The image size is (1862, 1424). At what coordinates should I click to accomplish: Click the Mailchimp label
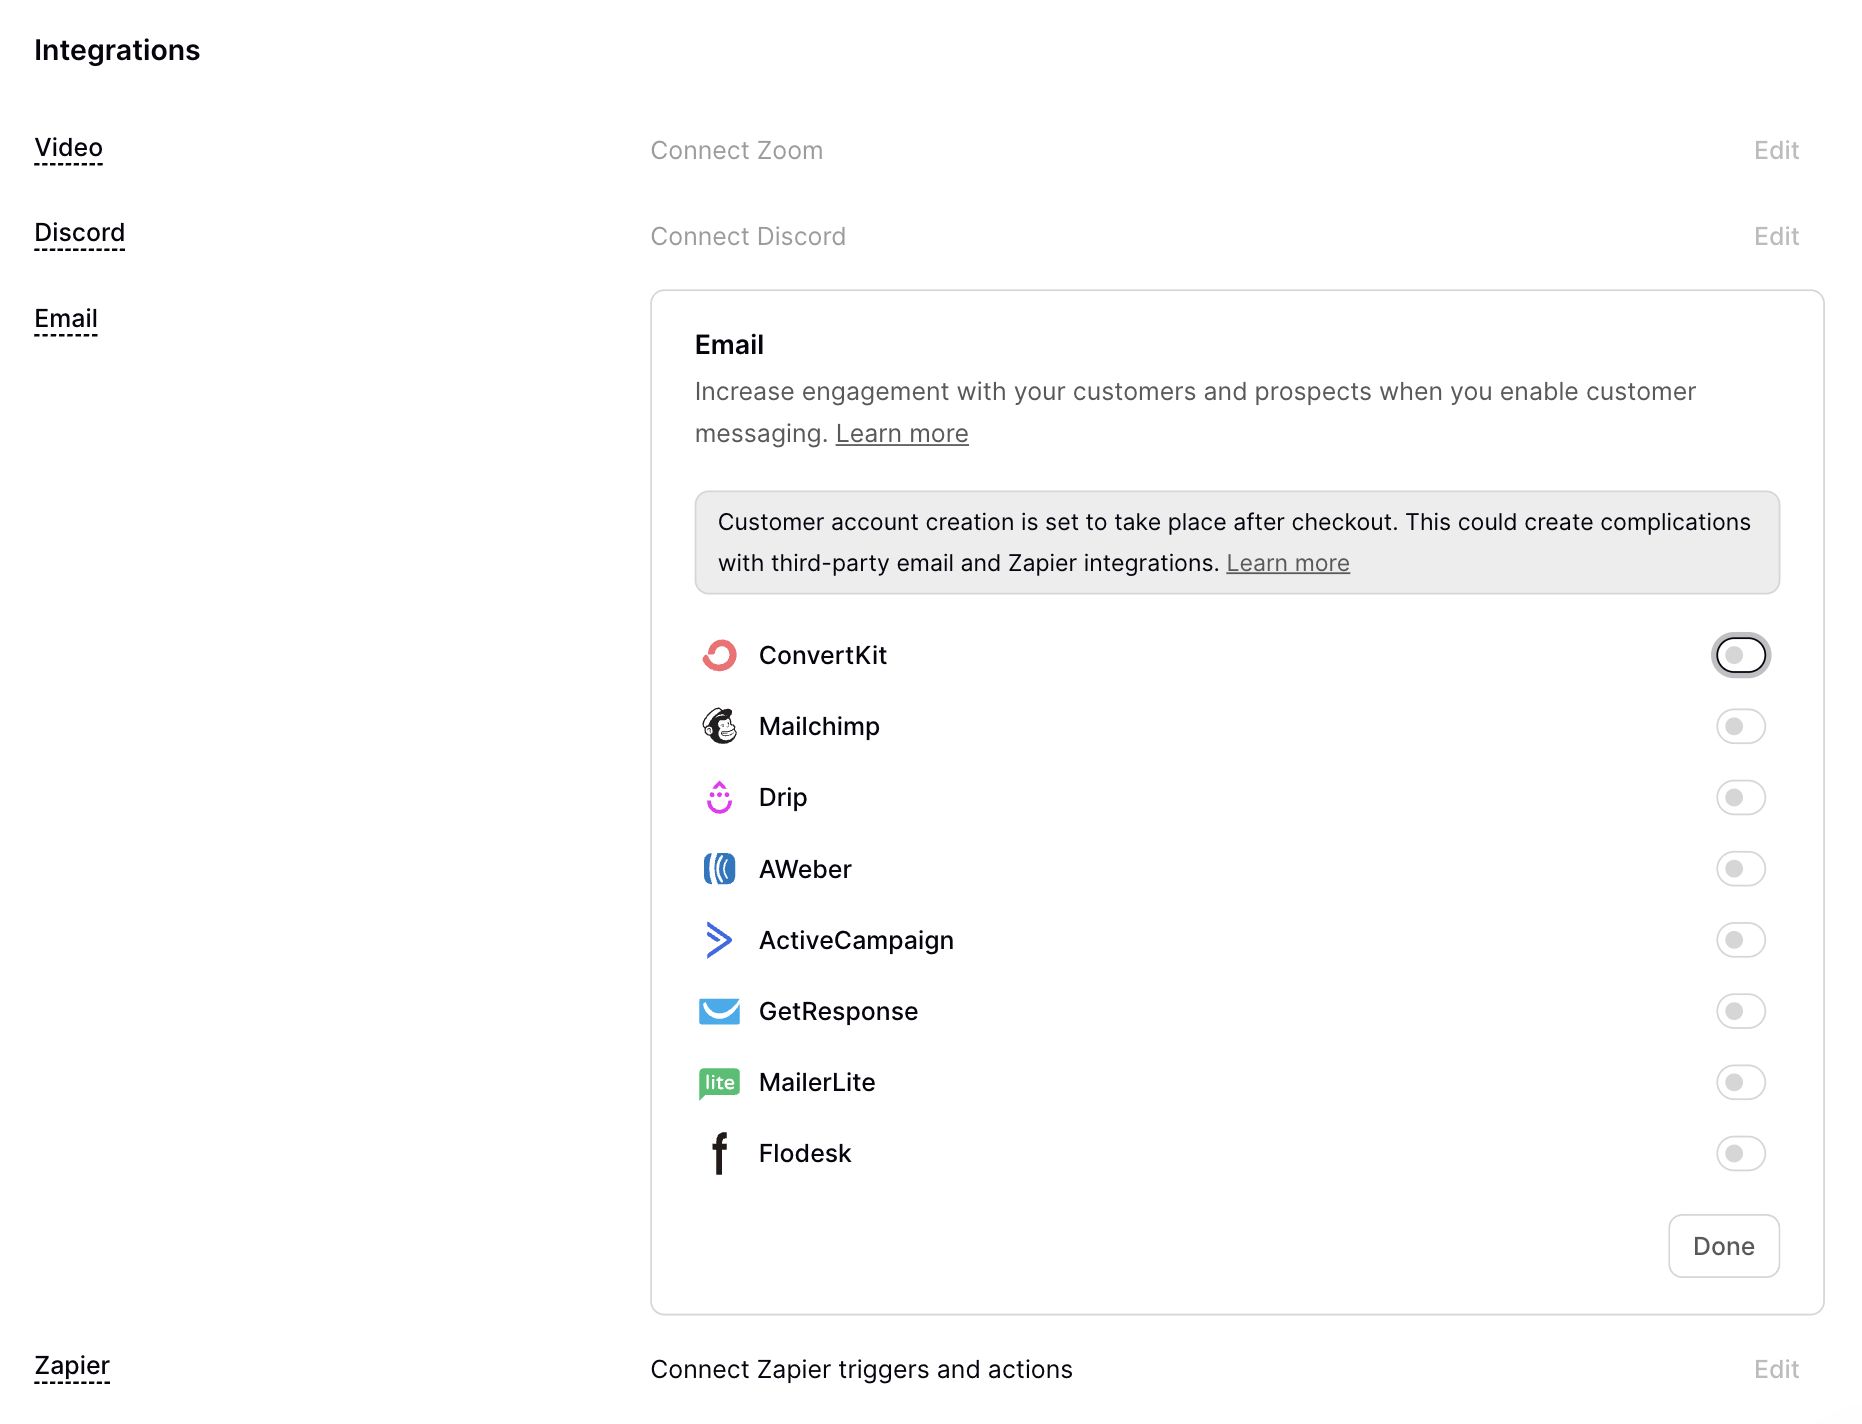(819, 726)
